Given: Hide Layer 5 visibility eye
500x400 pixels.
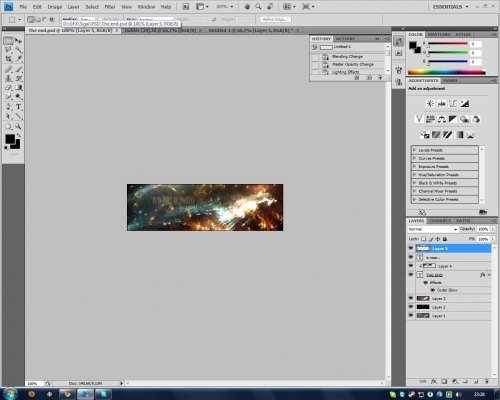Looking at the screenshot, I should (x=411, y=248).
